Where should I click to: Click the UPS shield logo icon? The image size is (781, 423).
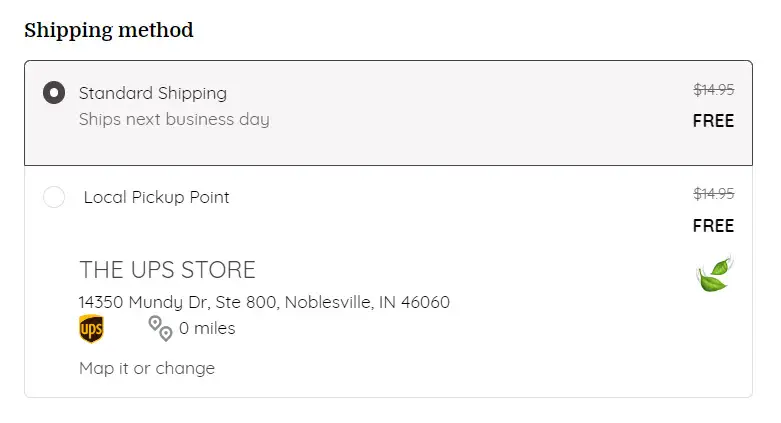tap(91, 329)
